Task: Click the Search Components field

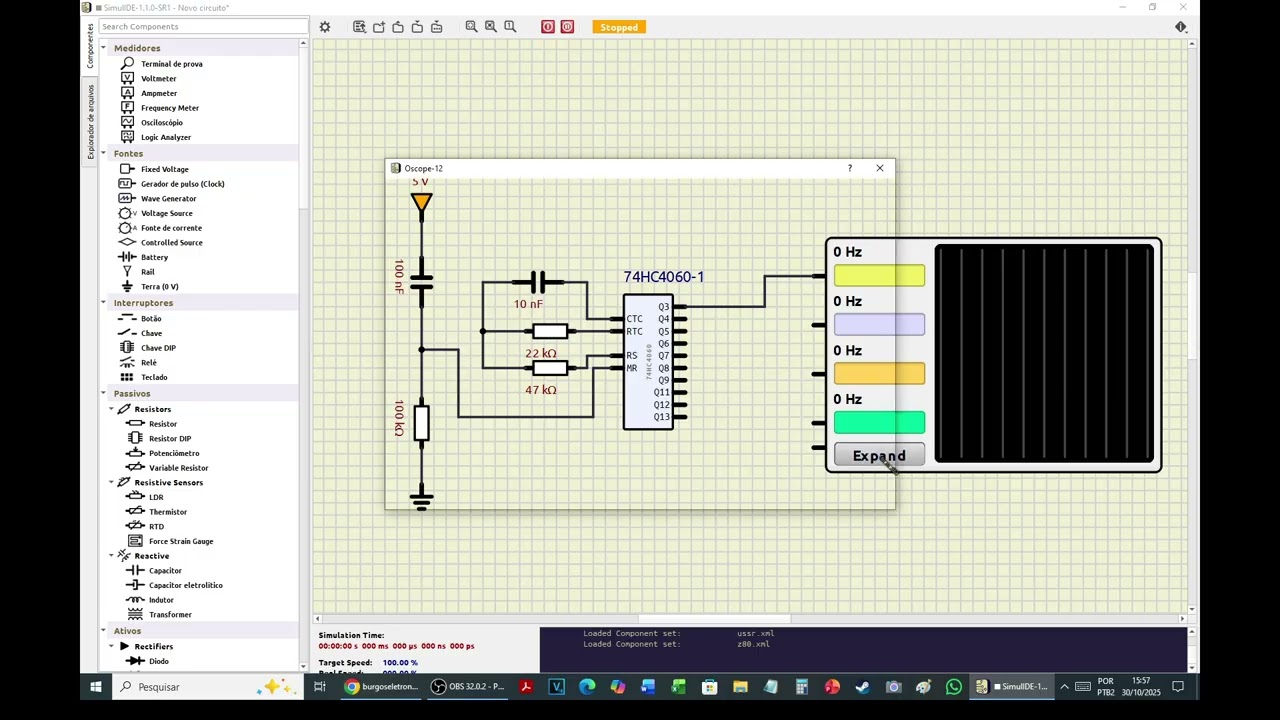Action: (x=204, y=27)
